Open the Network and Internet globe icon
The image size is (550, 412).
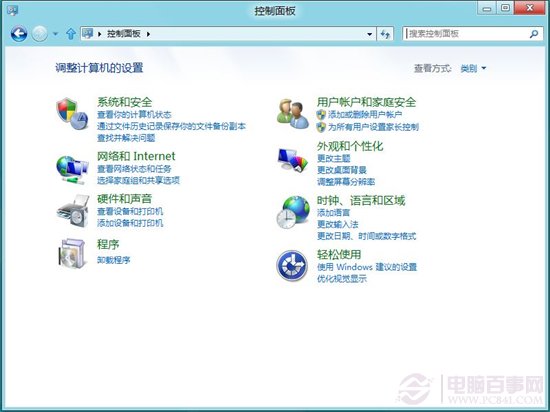[72, 170]
